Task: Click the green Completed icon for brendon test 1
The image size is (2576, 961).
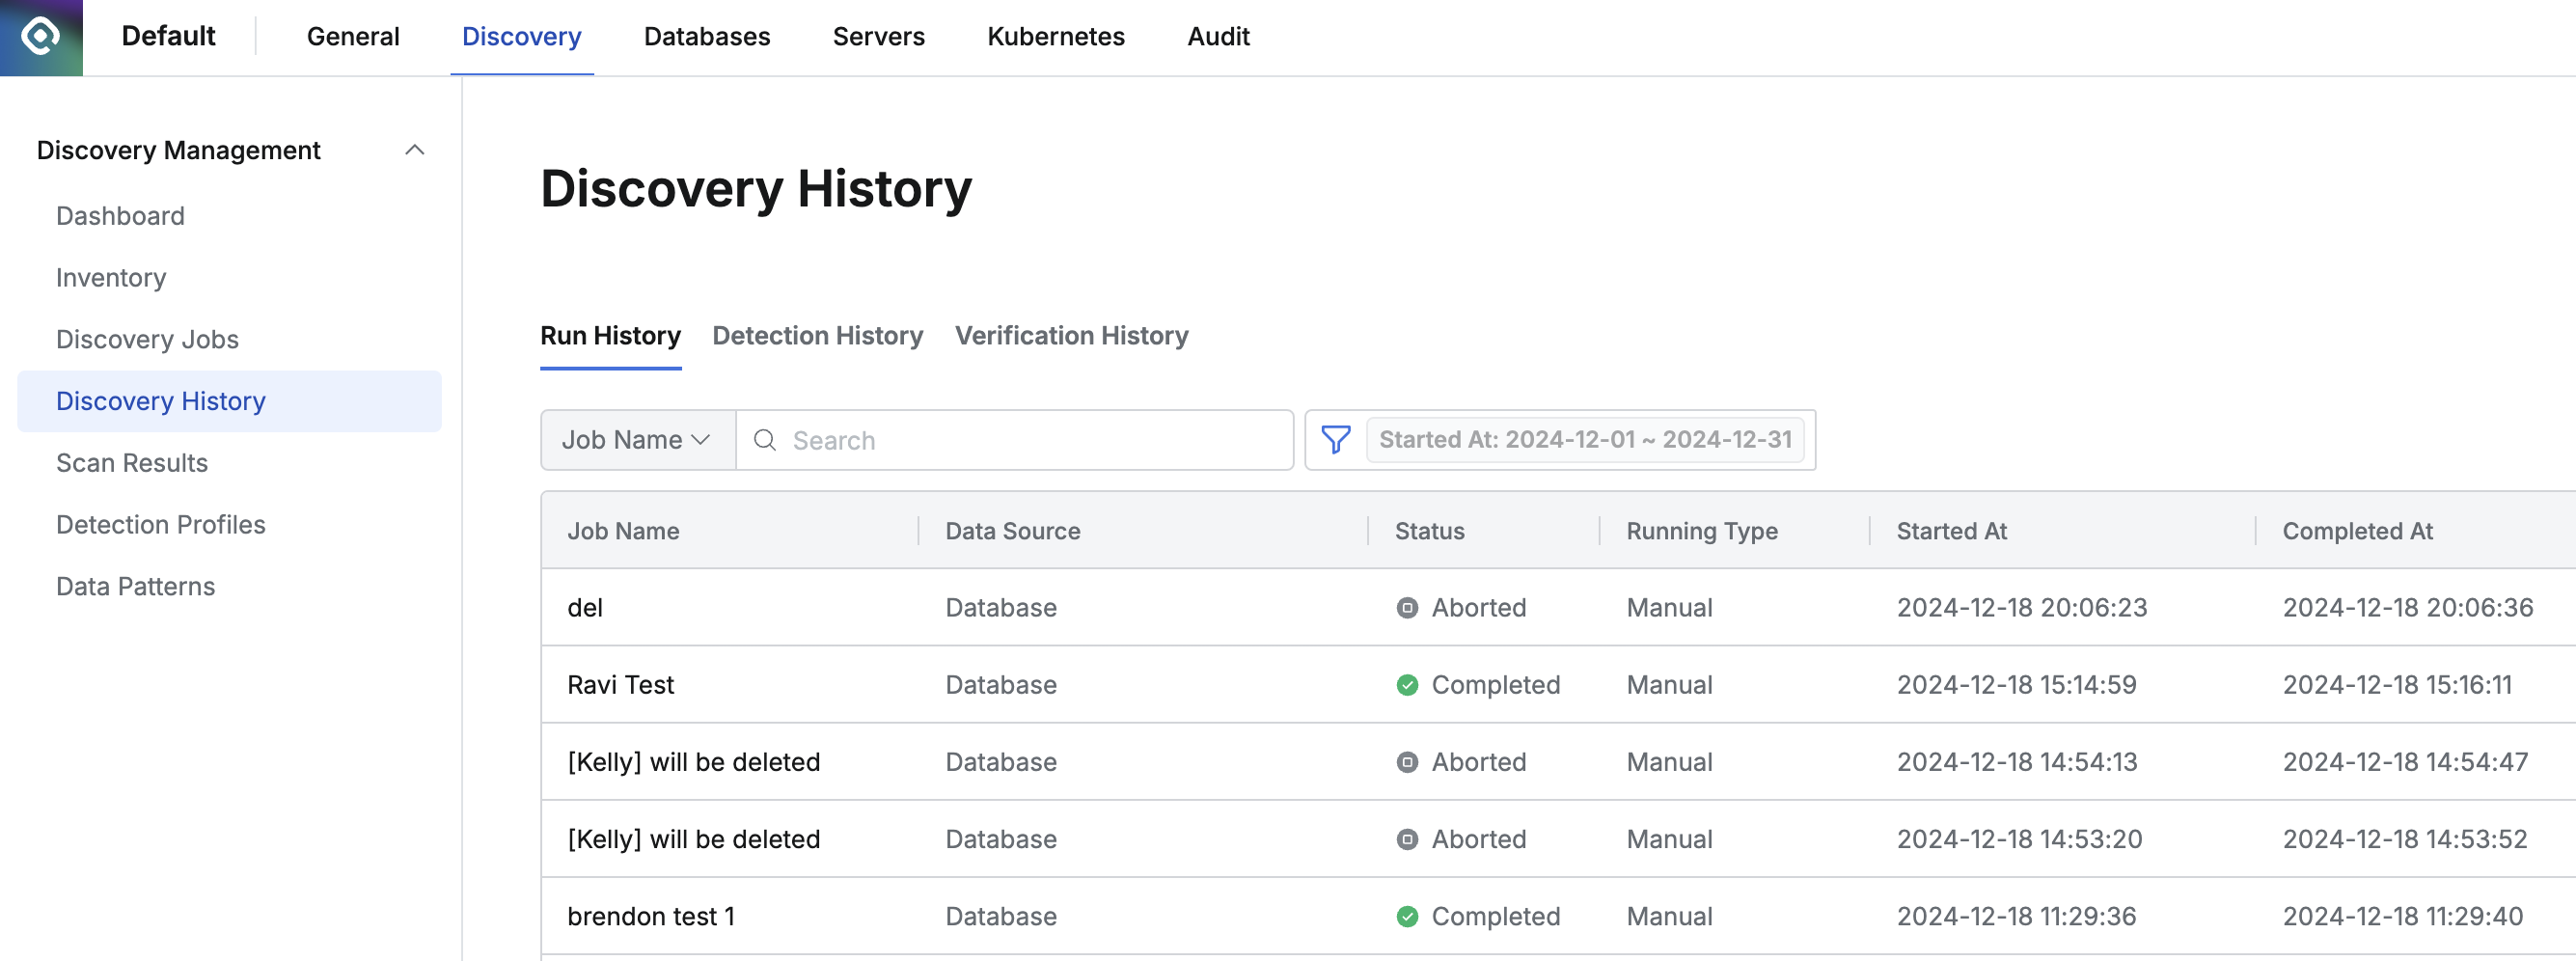Action: coord(1407,916)
